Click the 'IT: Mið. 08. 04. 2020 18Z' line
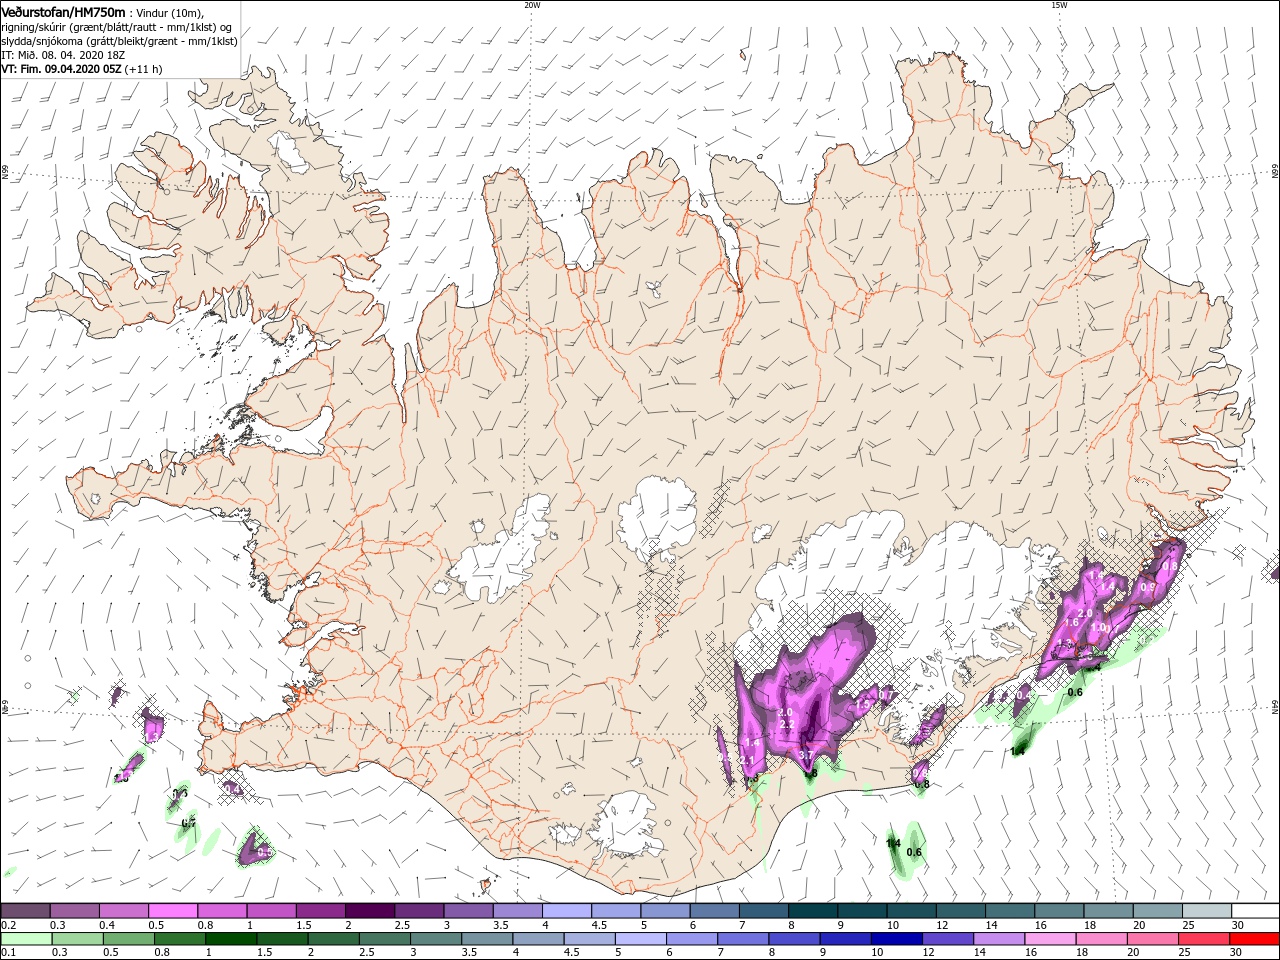Viewport: 1280px width, 960px height. tap(63, 55)
